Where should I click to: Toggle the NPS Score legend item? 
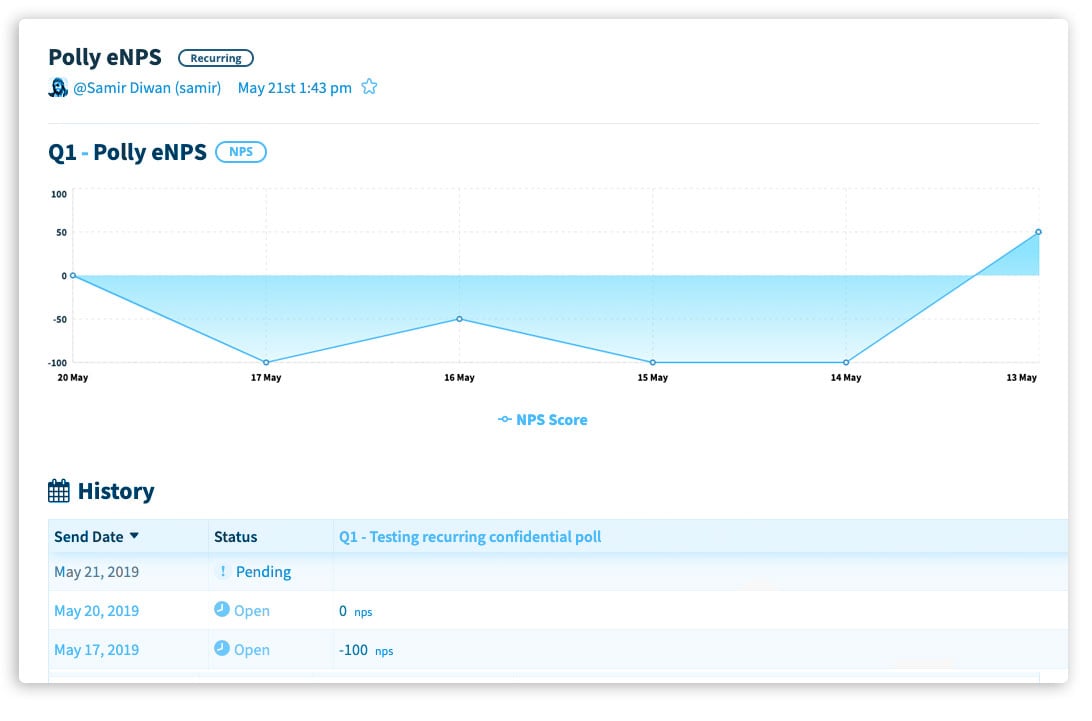coord(543,420)
